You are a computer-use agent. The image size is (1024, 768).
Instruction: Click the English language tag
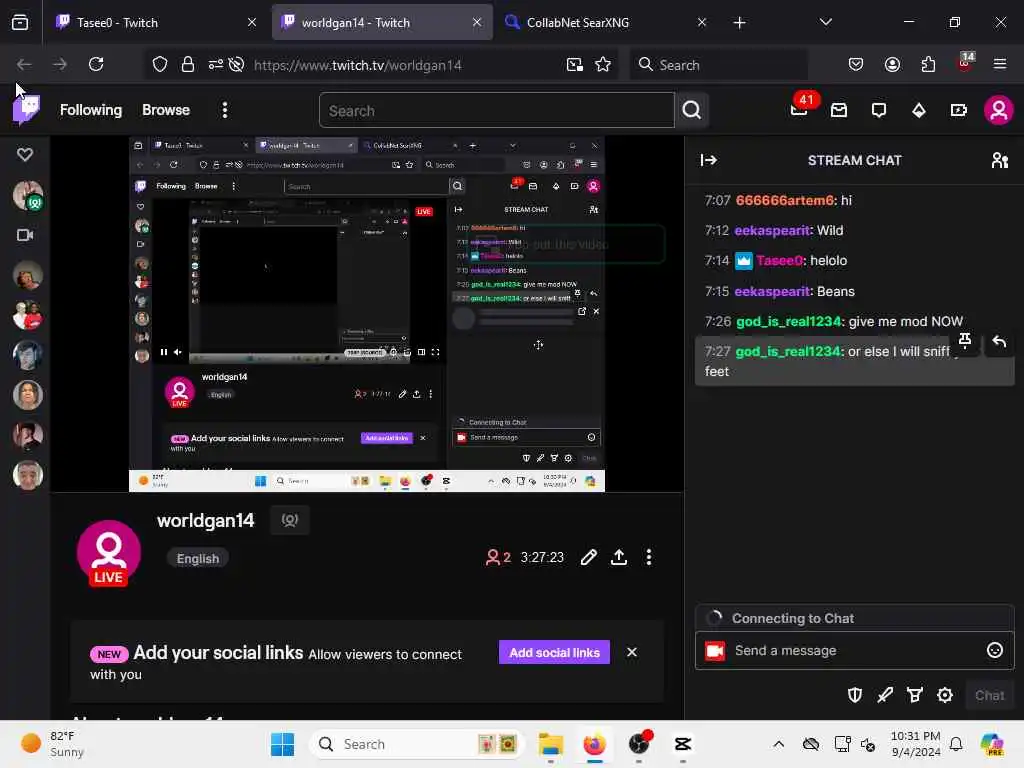198,558
